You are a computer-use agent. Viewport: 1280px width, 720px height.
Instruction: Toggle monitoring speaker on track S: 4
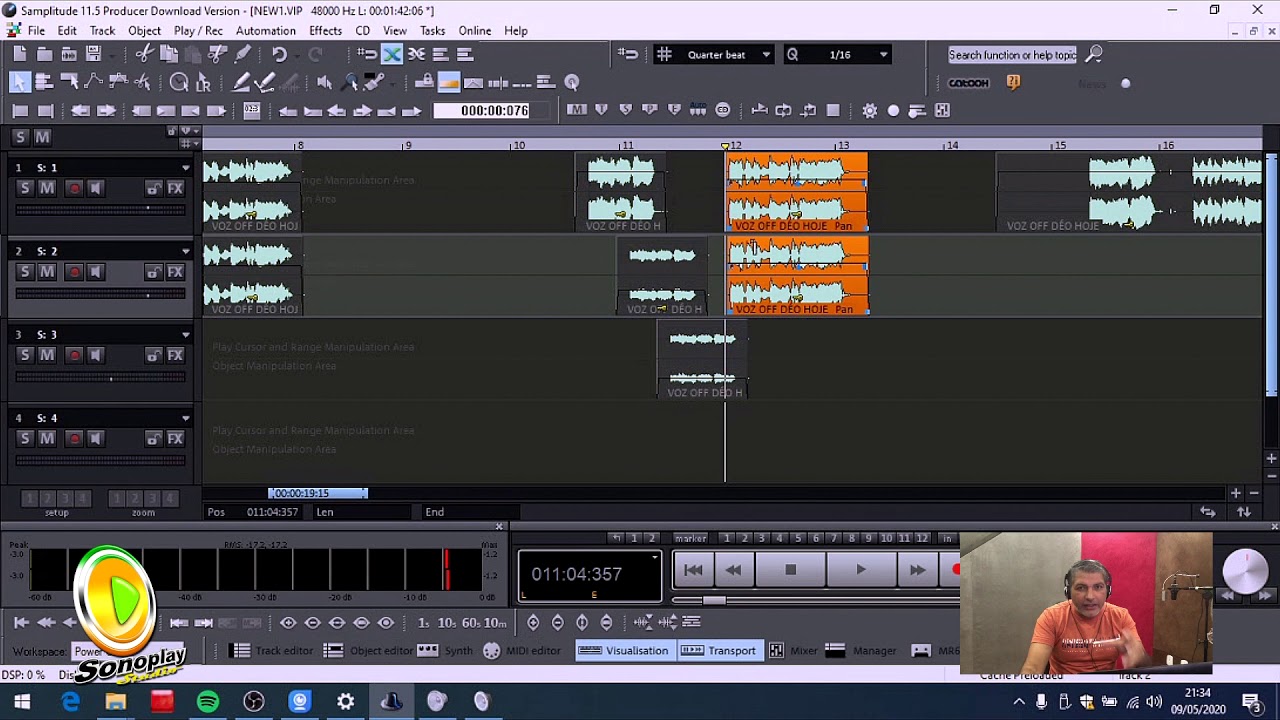[96, 439]
